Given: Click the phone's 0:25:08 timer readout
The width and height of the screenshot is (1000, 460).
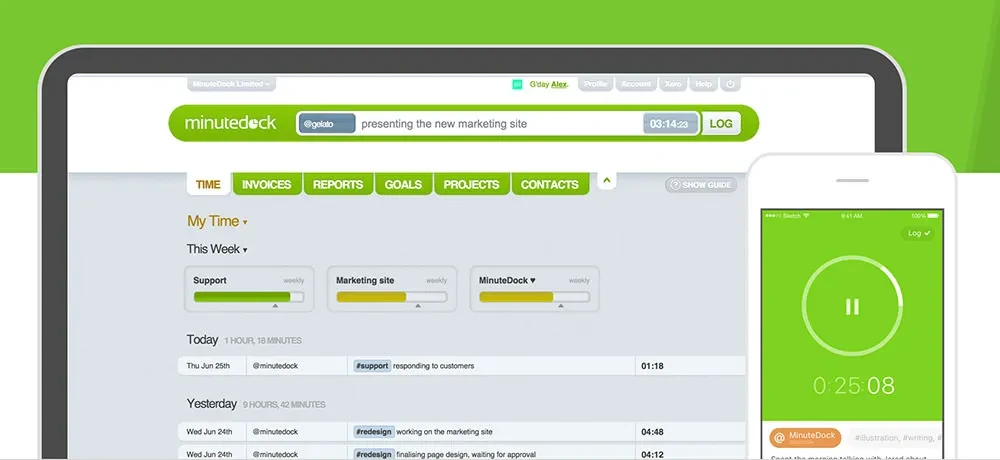Looking at the screenshot, I should click(x=853, y=385).
